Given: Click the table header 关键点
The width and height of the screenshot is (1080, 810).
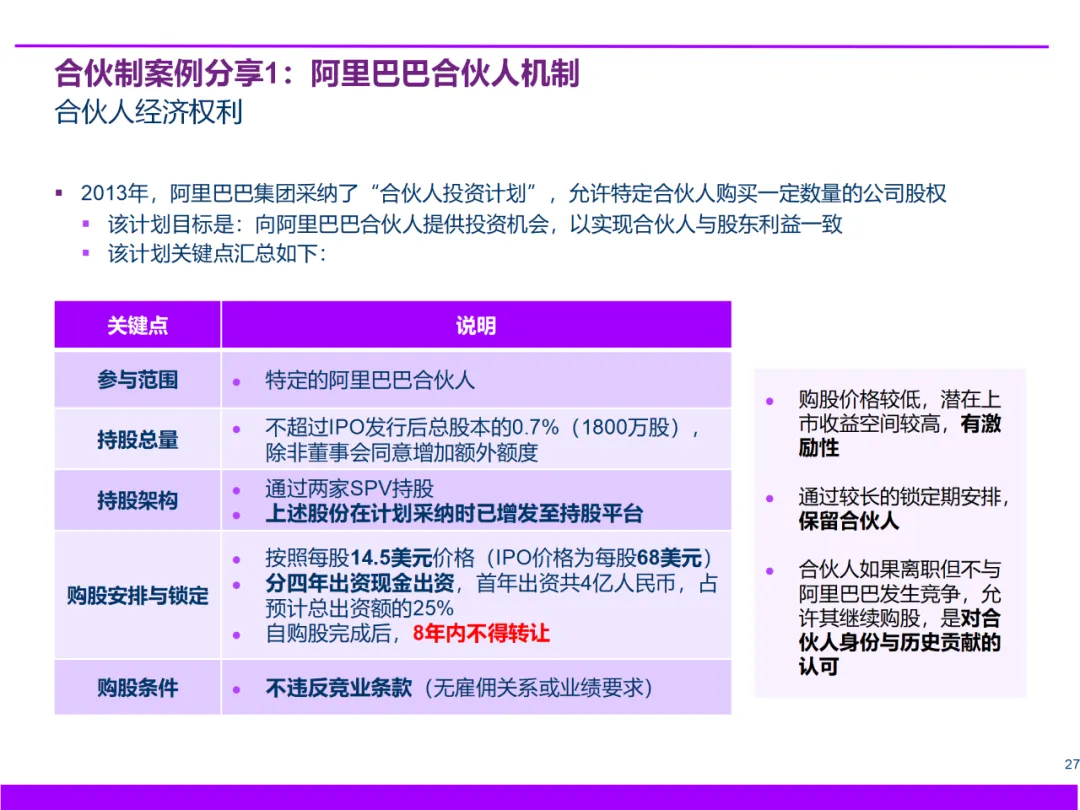Looking at the screenshot, I should [138, 325].
